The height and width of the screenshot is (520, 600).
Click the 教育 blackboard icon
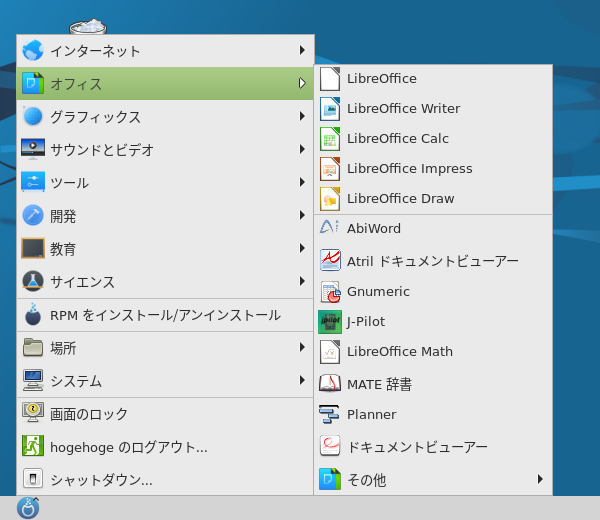pos(33,248)
